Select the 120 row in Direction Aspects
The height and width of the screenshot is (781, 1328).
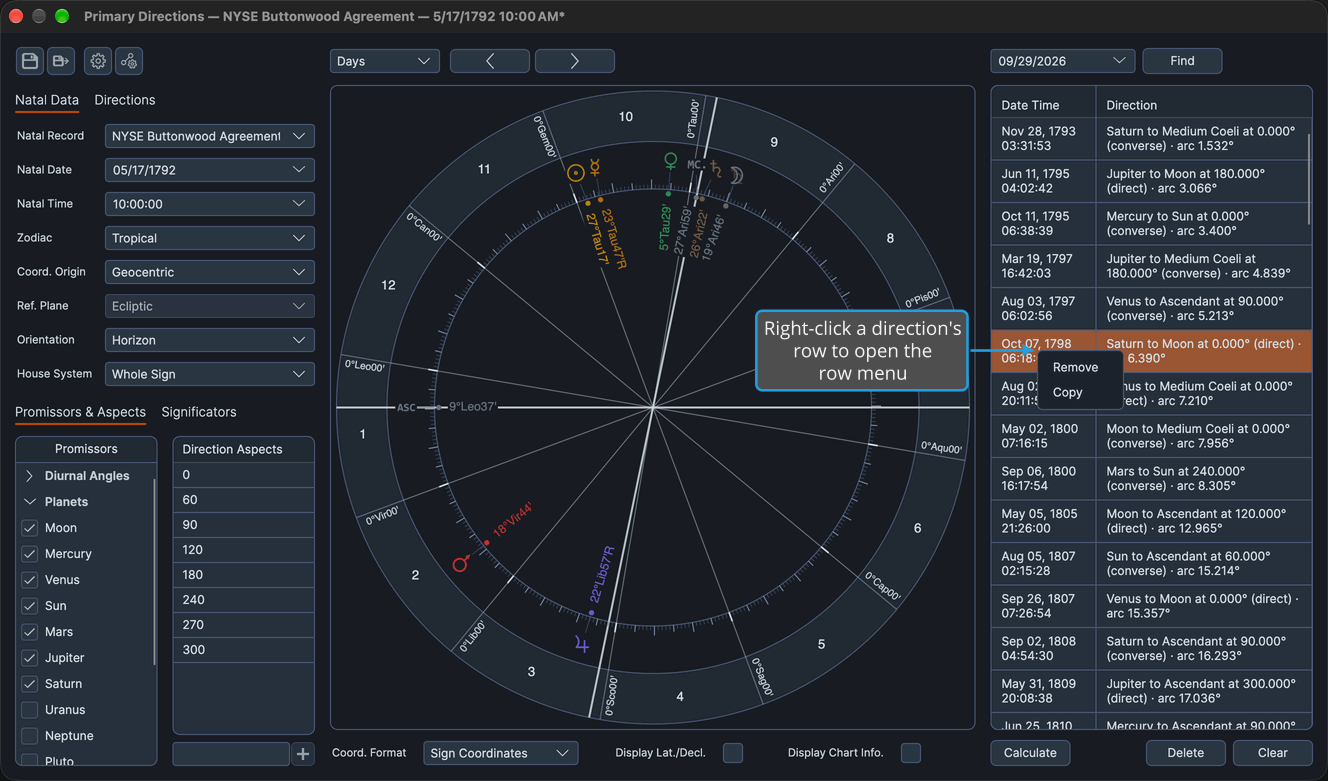coord(244,550)
